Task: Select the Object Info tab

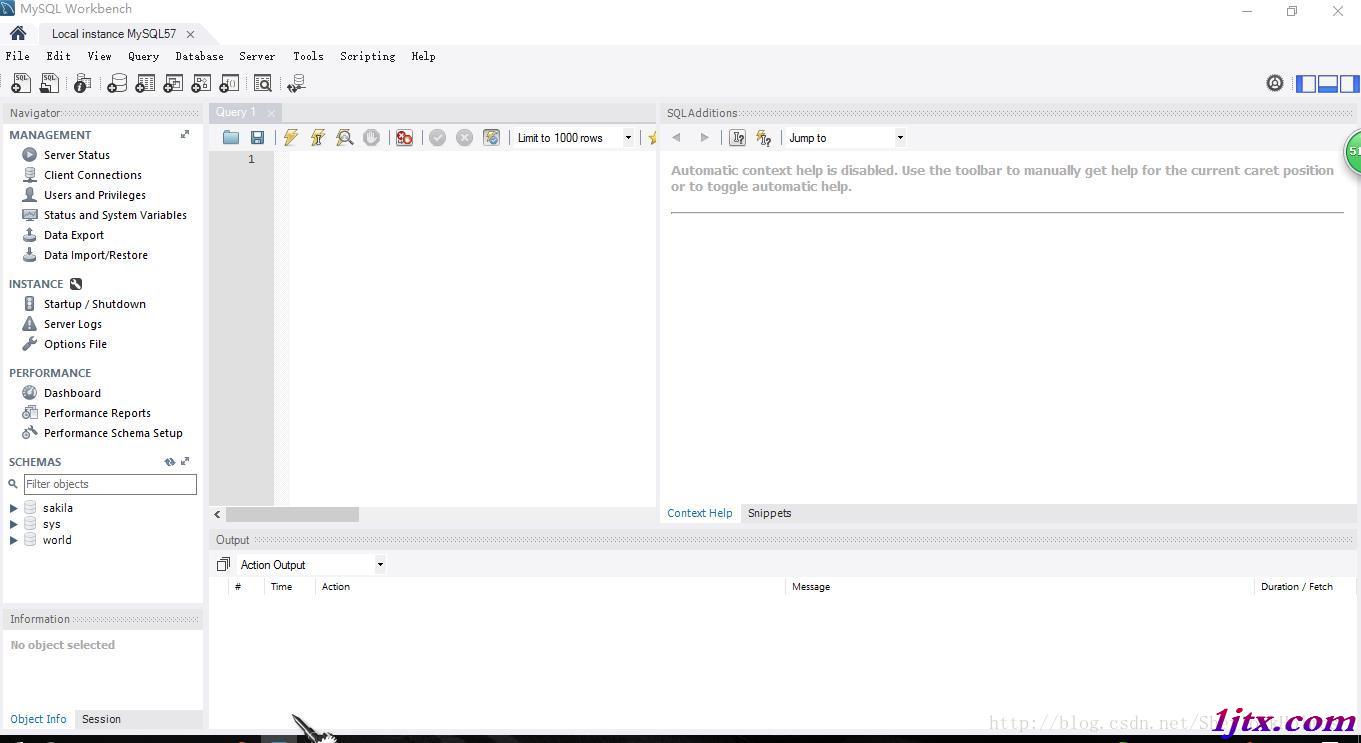Action: (x=38, y=719)
